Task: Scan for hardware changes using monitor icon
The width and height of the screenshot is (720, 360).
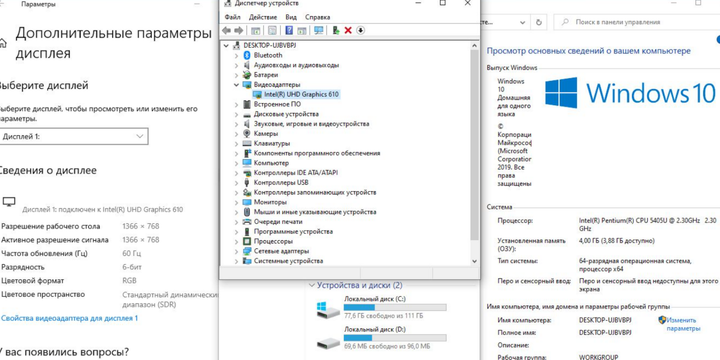Action: coord(319,30)
